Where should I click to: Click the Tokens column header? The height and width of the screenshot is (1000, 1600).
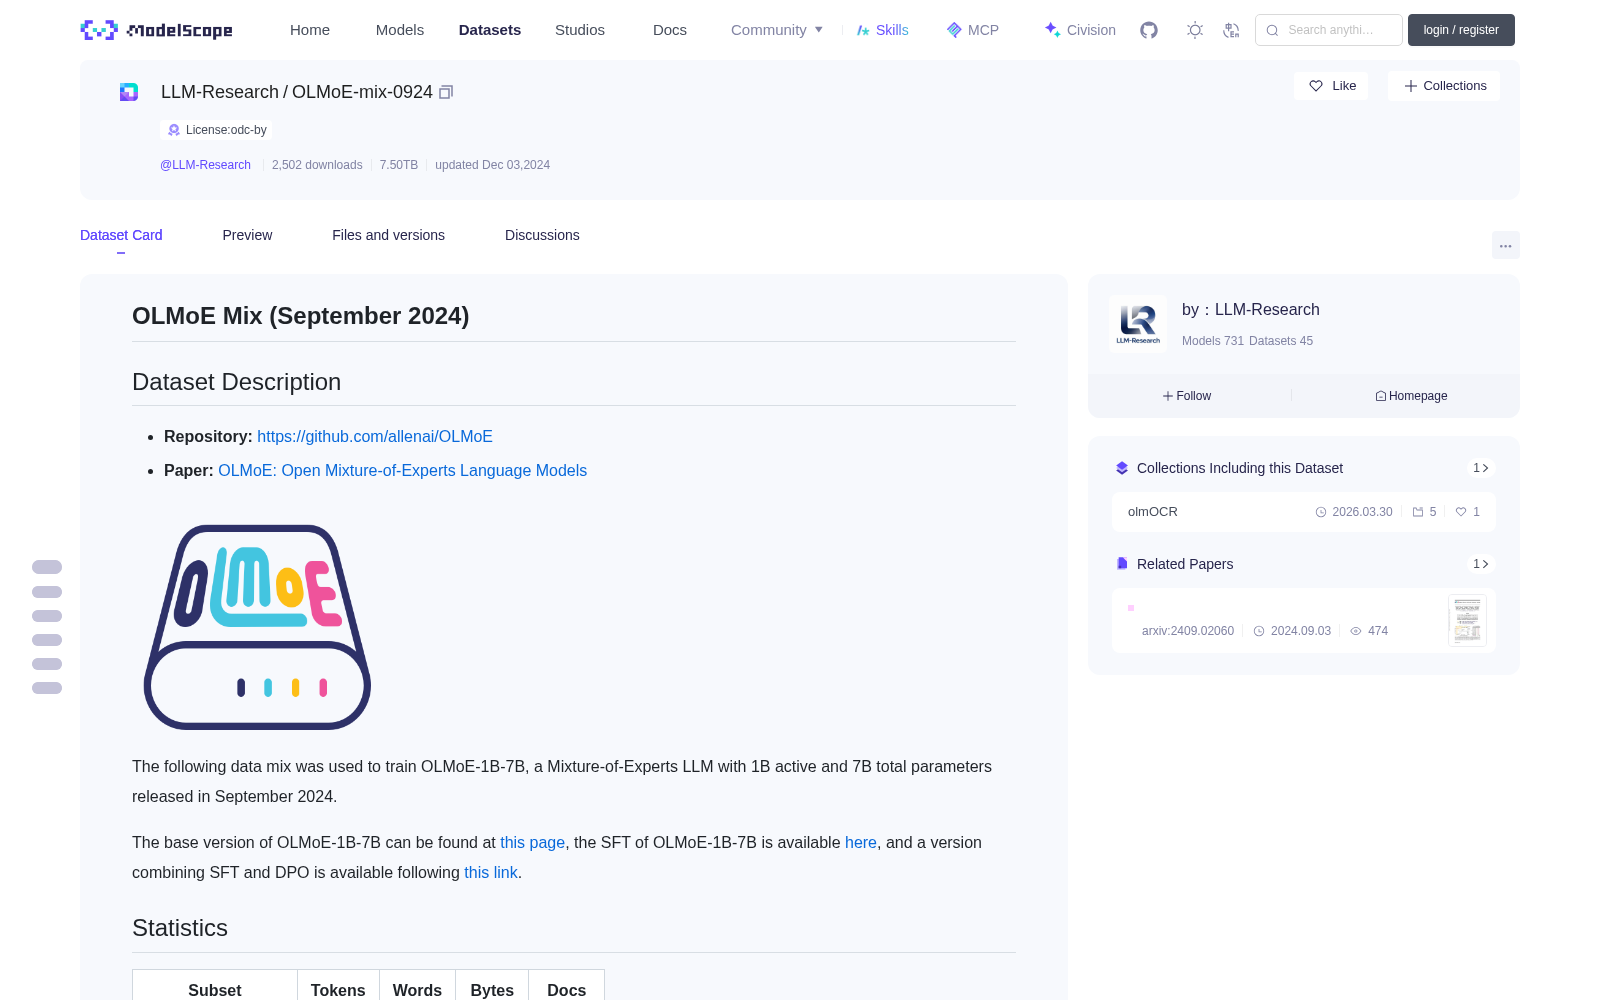(338, 990)
